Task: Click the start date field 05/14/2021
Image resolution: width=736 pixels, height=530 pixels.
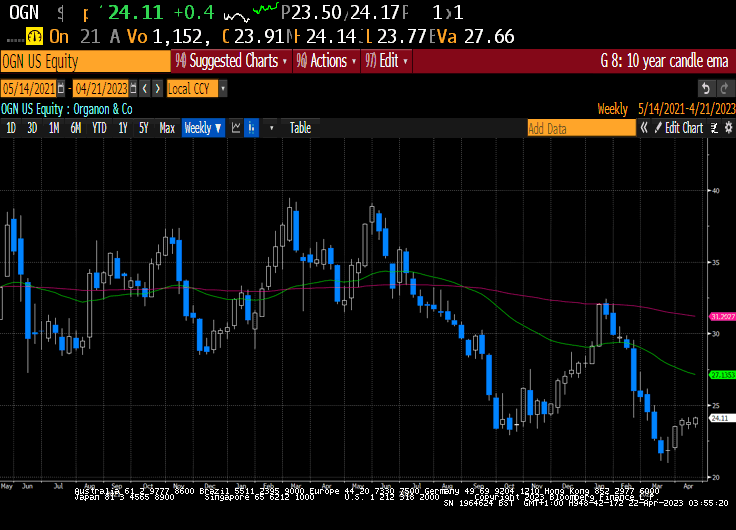Action: (29, 88)
